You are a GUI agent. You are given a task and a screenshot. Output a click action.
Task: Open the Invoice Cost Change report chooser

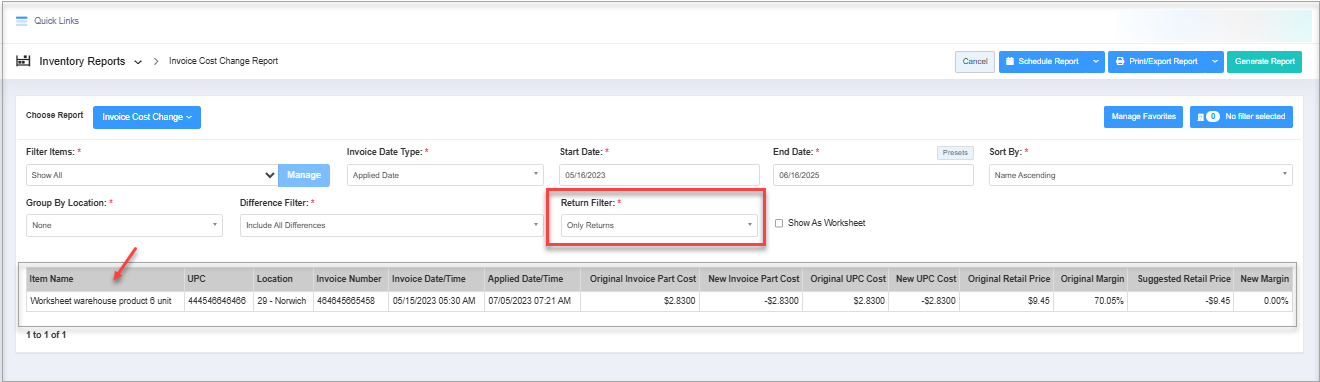(147, 117)
